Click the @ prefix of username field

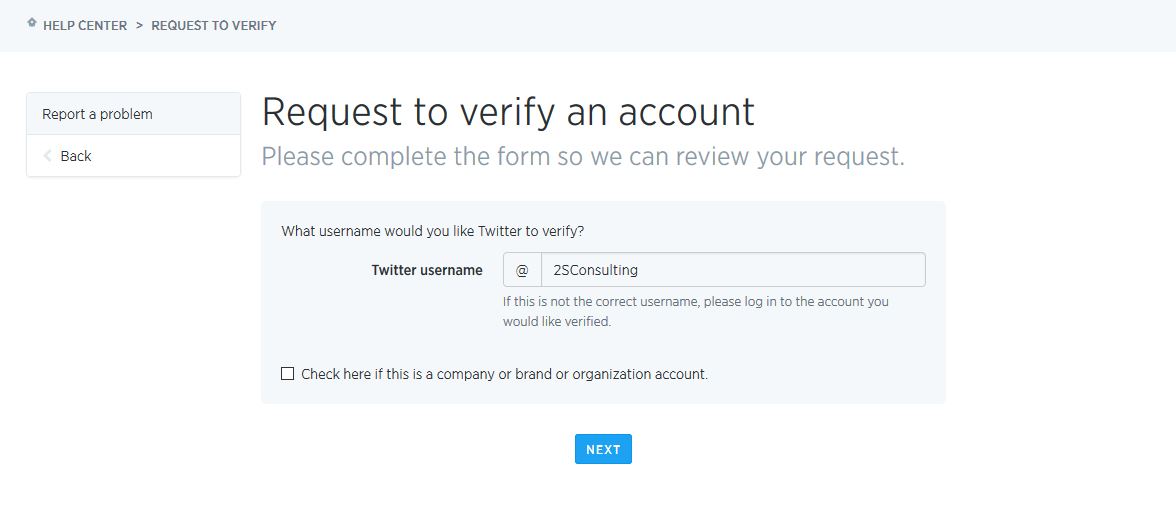pos(522,270)
